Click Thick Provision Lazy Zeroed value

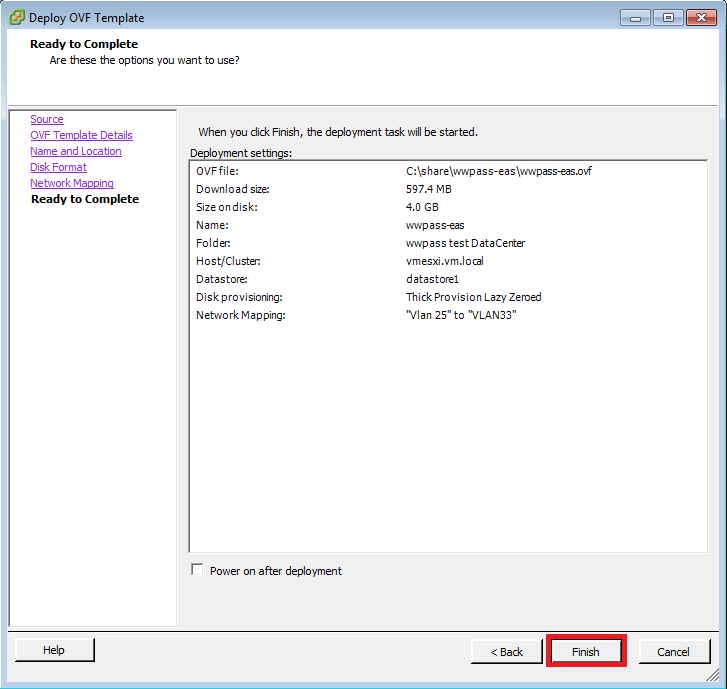[473, 297]
